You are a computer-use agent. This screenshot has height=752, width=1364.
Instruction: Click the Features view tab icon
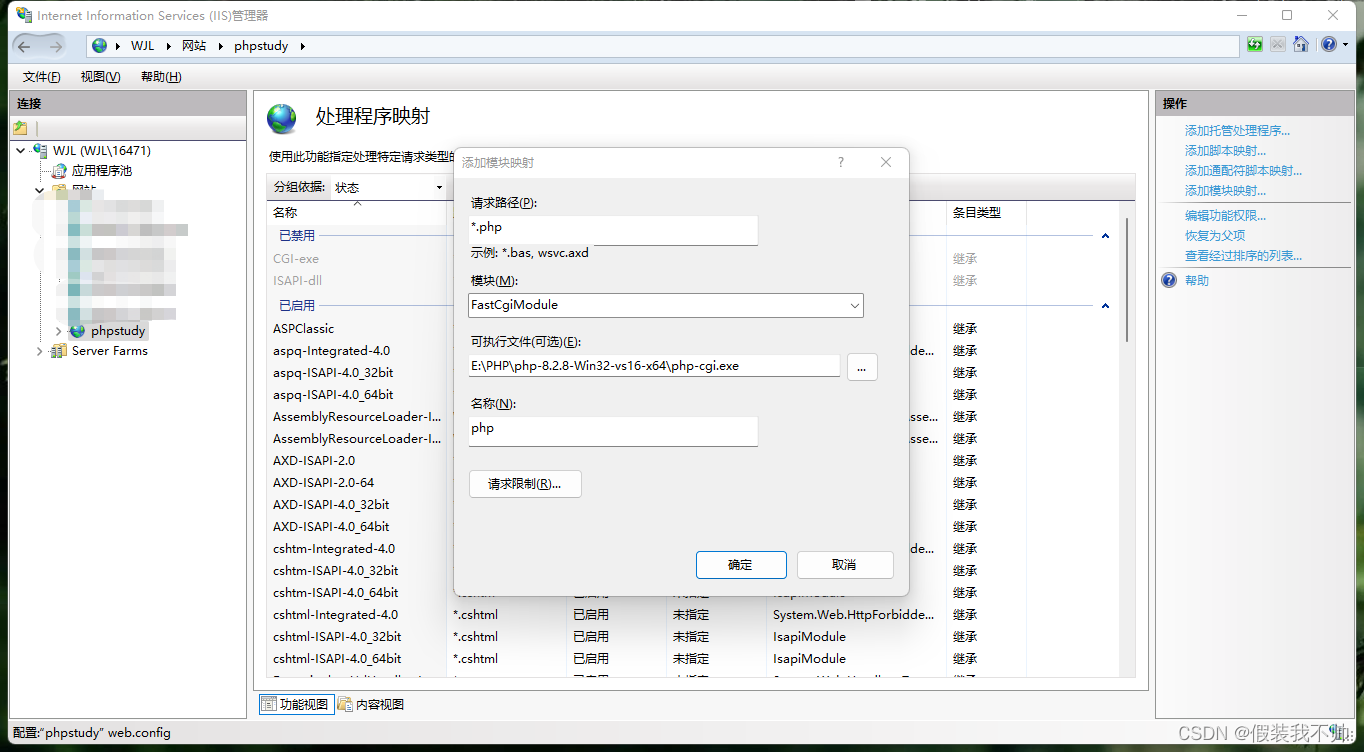tap(269, 705)
